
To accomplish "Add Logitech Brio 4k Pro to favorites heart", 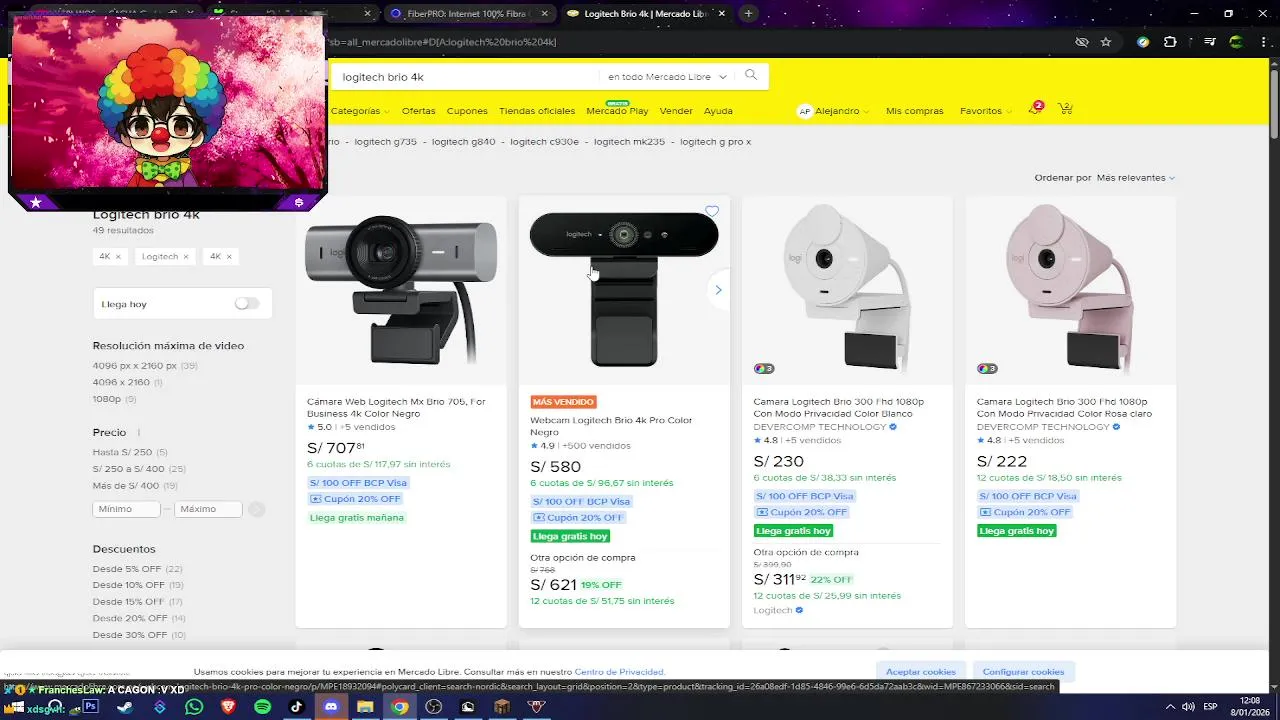I will coord(712,212).
